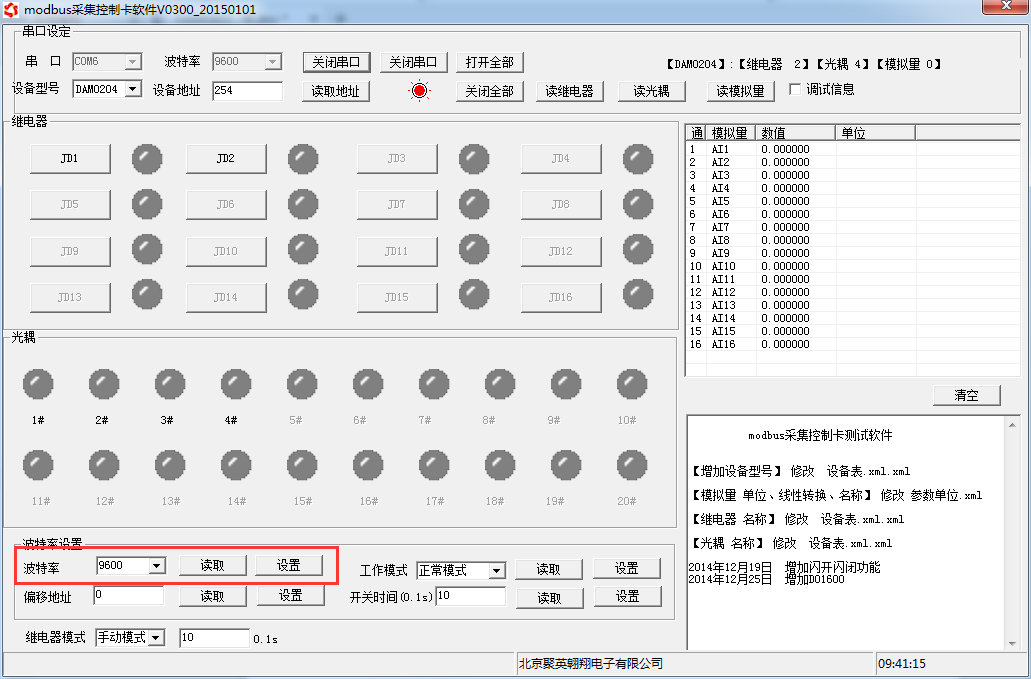Select the AI16 row in analog table

853,344
